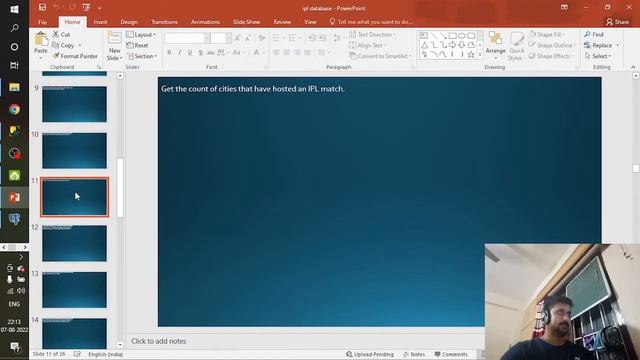Switch to the Review tab

coord(282,22)
